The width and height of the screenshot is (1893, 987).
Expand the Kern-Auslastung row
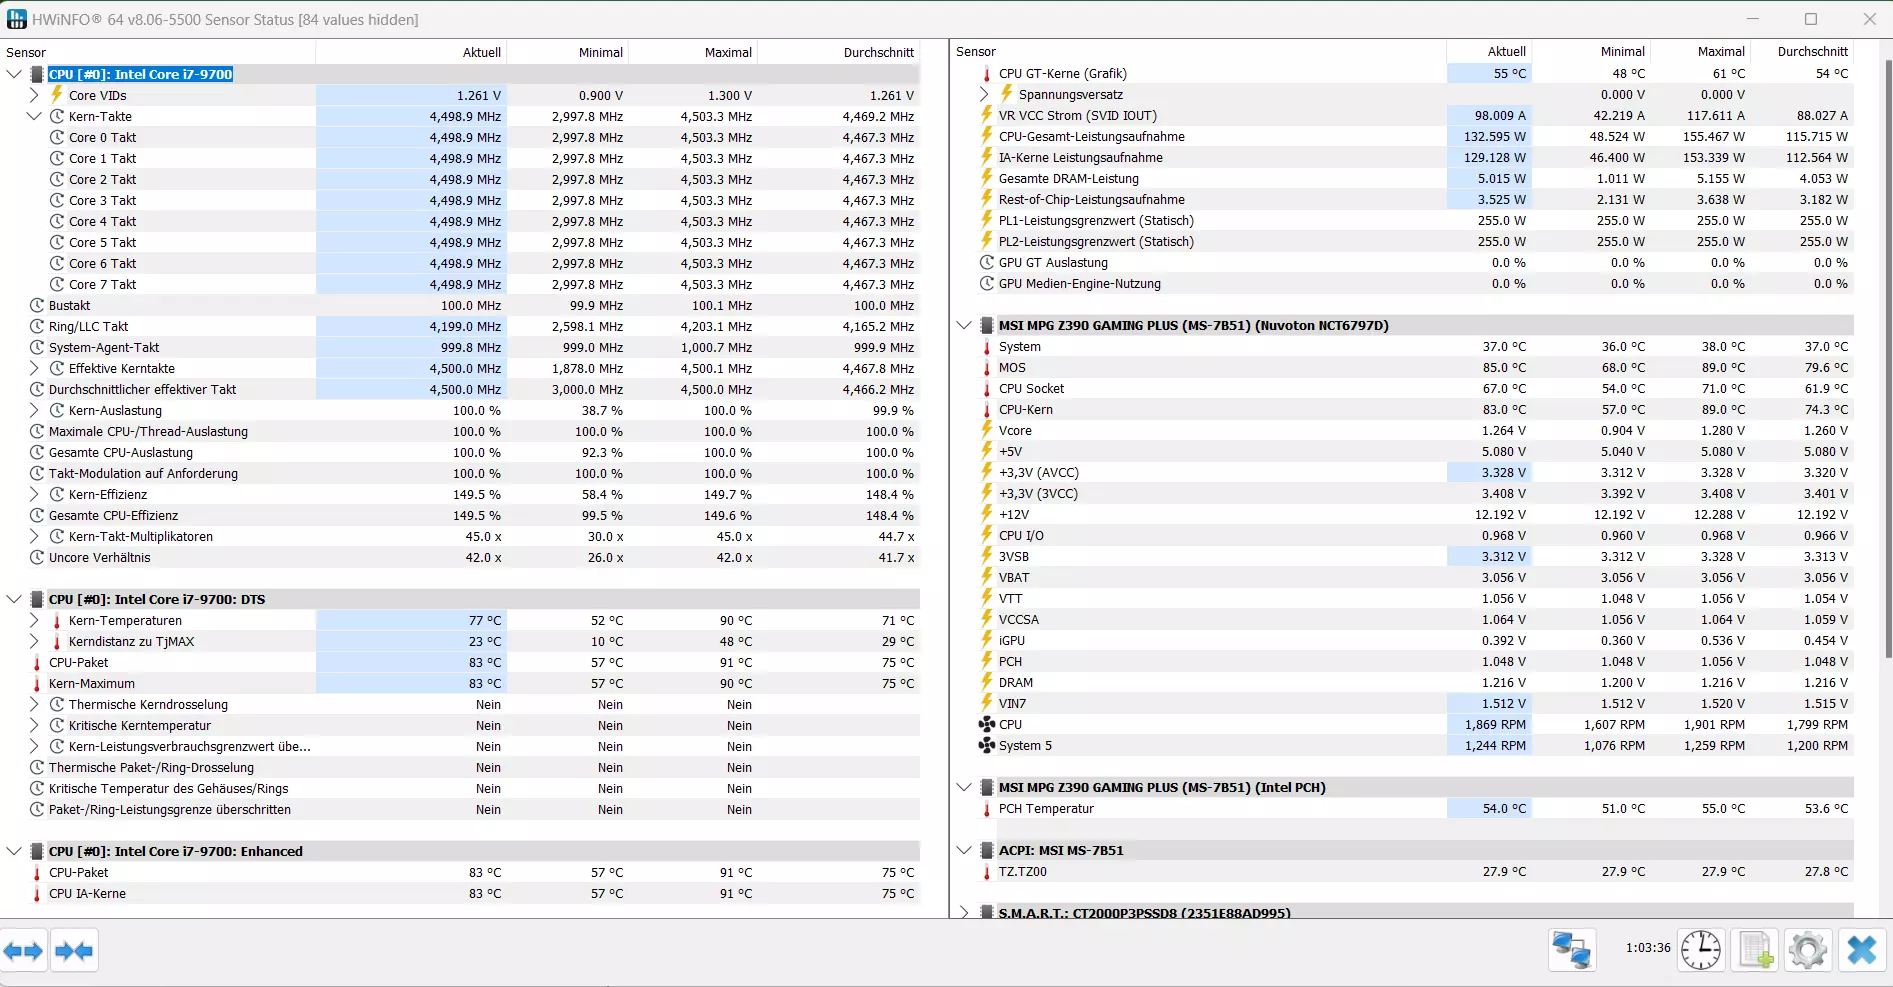tap(34, 410)
